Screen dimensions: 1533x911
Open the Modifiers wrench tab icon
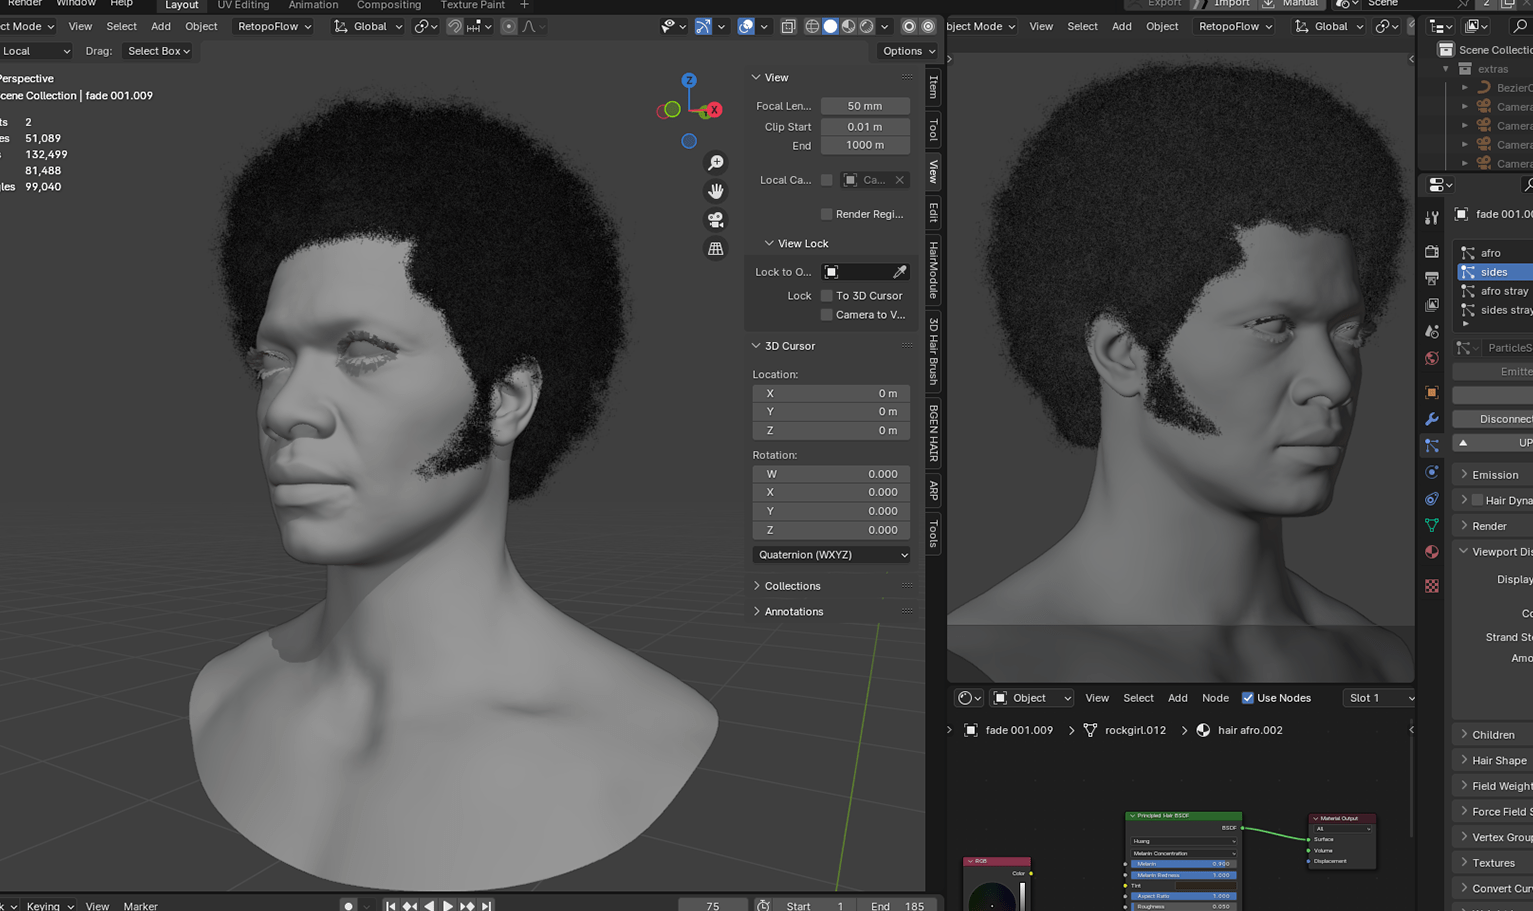point(1432,419)
